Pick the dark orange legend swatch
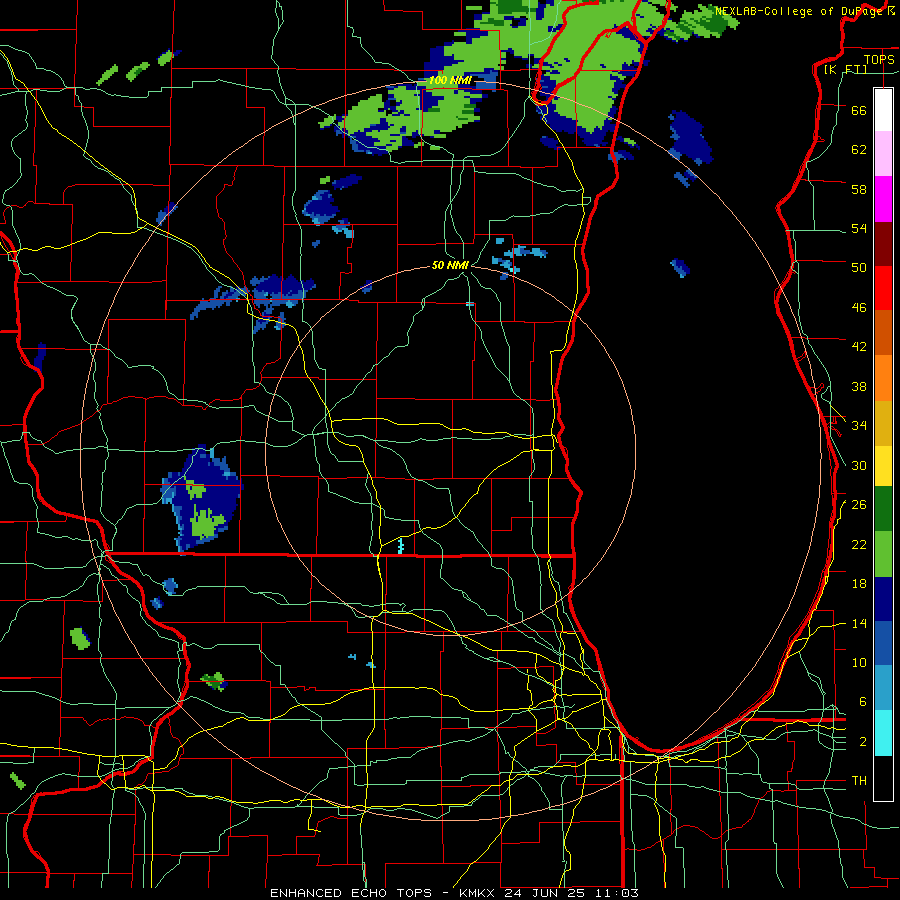900x900 pixels. 883,332
